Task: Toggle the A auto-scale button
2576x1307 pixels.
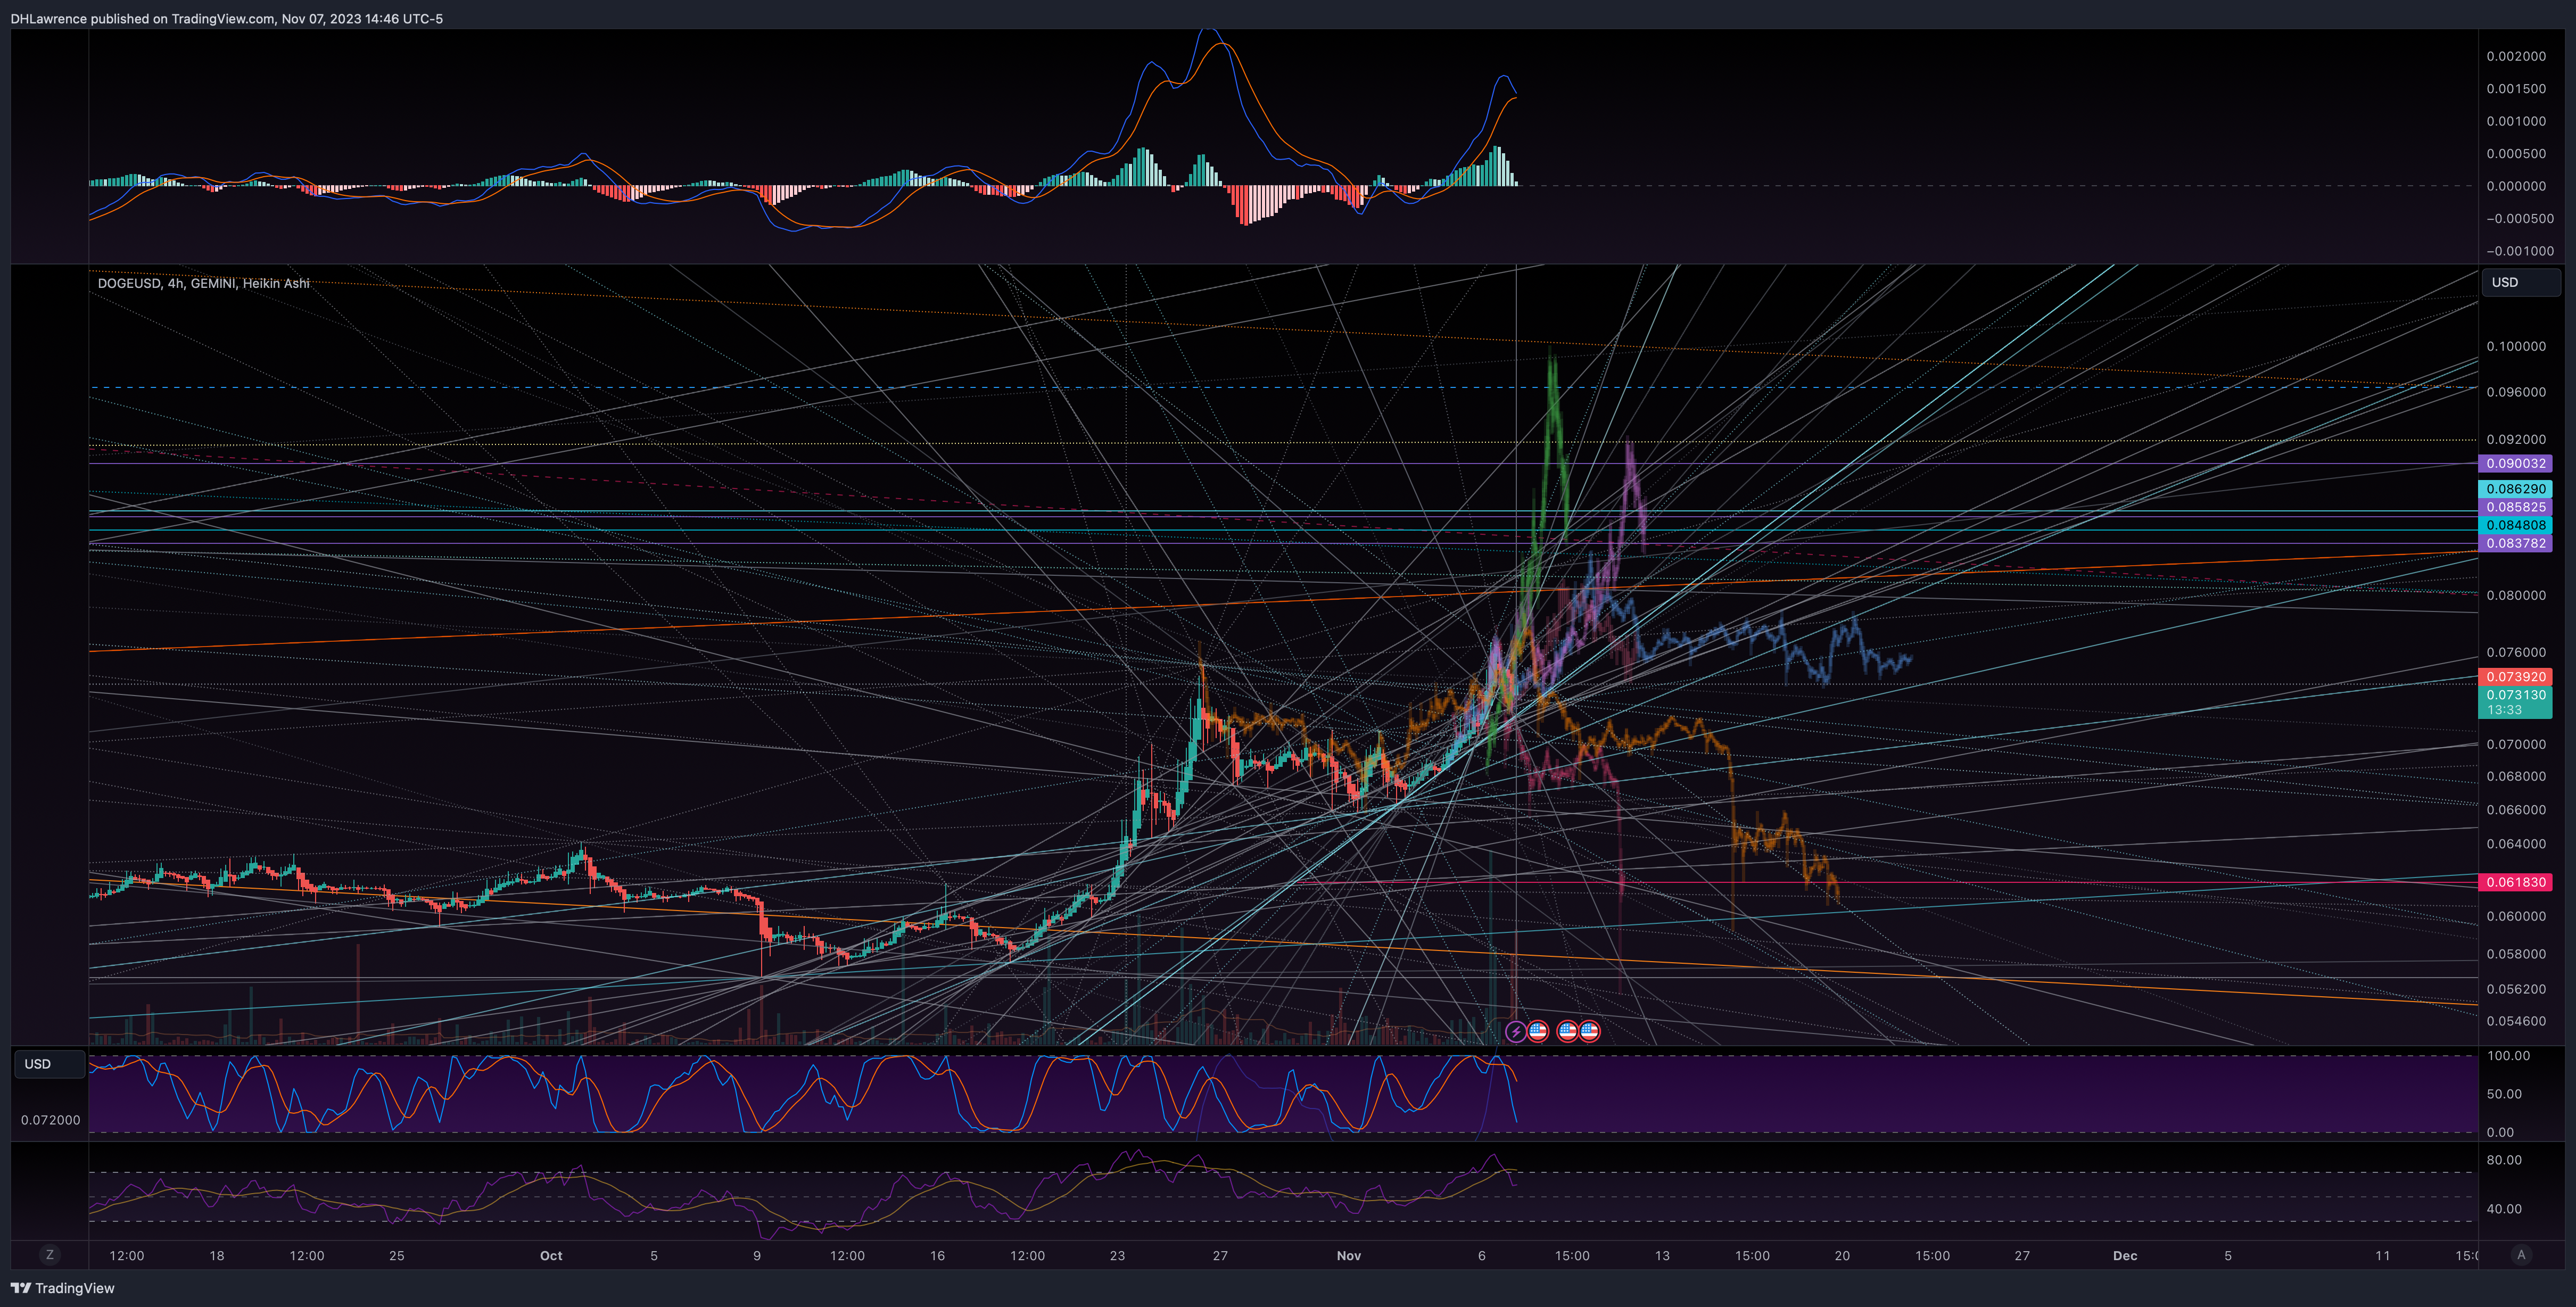Action: coord(2521,1255)
